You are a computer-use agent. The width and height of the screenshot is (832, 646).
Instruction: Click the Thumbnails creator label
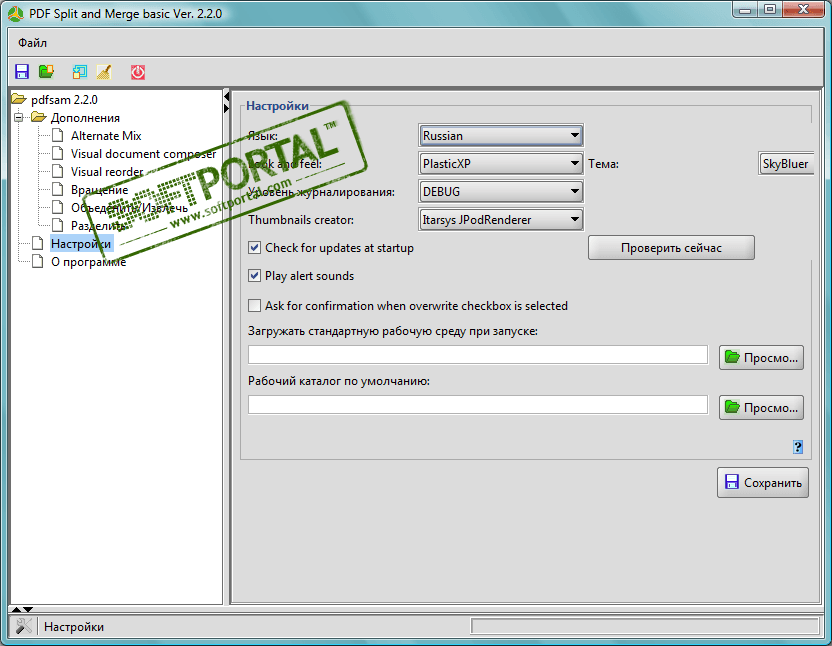click(301, 220)
